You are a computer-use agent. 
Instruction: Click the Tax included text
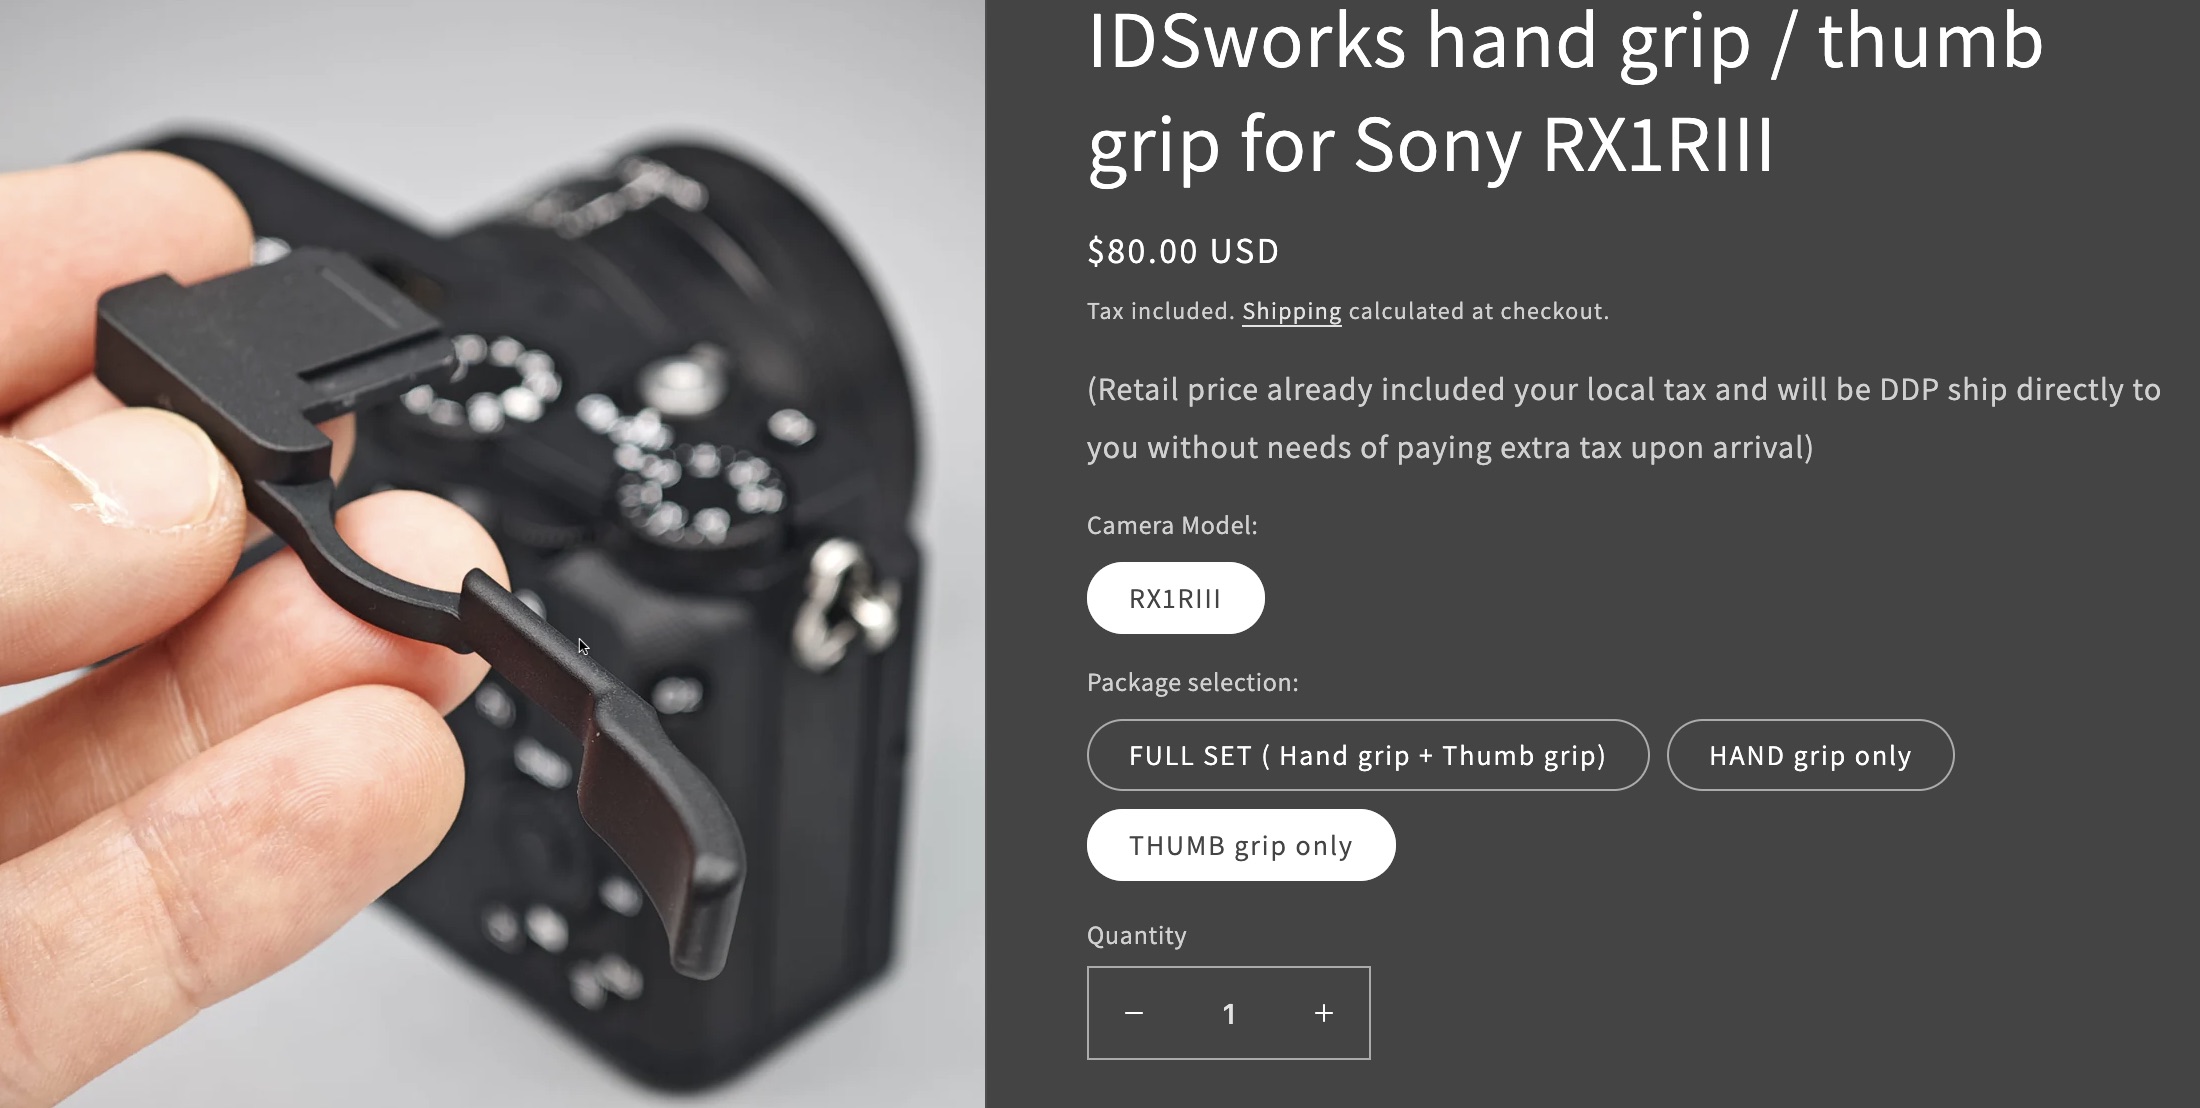click(1161, 311)
